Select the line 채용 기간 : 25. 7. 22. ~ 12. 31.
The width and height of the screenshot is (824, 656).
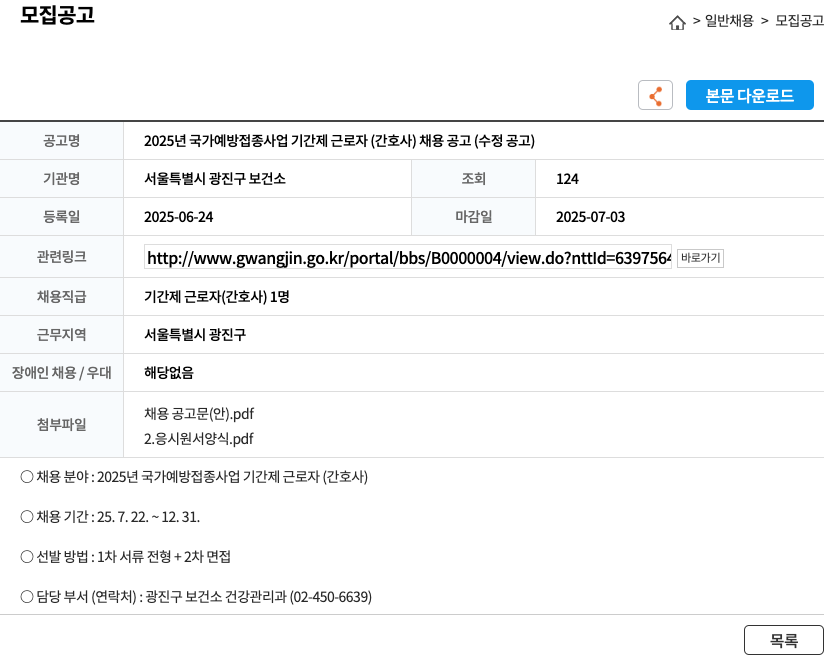point(110,517)
